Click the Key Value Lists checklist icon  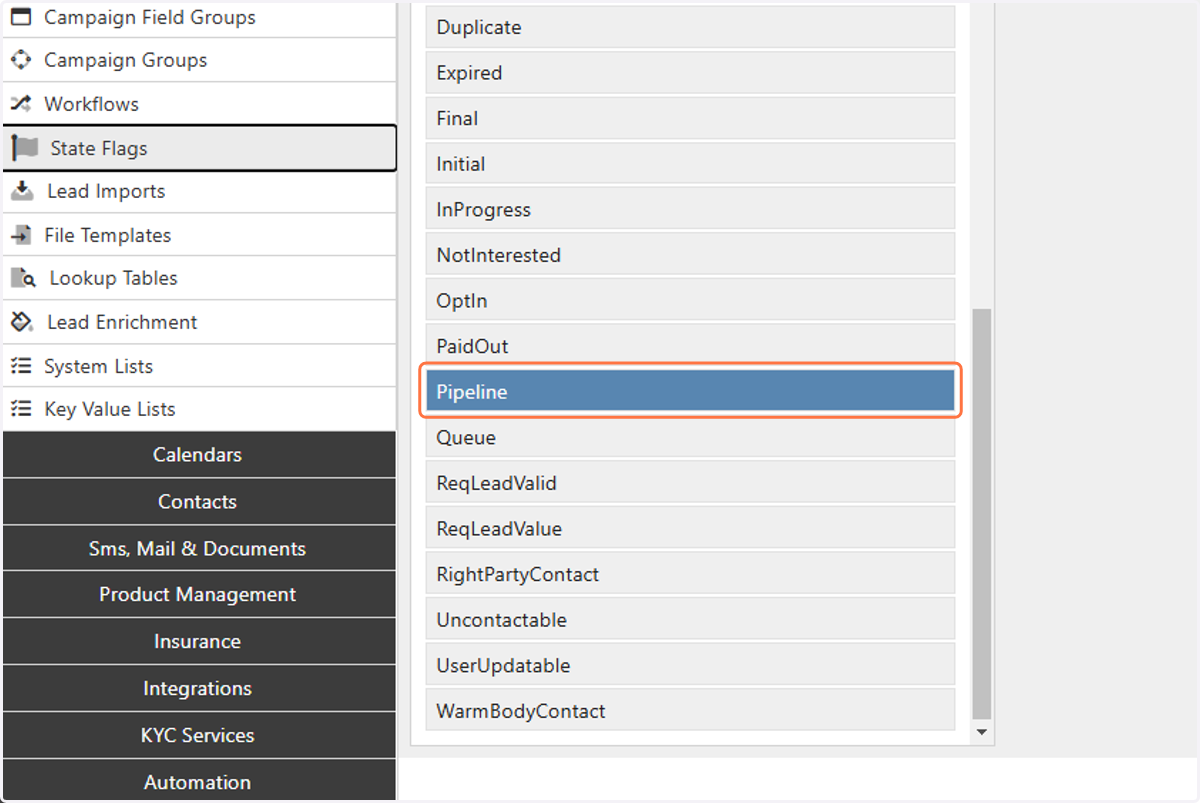click(21, 409)
